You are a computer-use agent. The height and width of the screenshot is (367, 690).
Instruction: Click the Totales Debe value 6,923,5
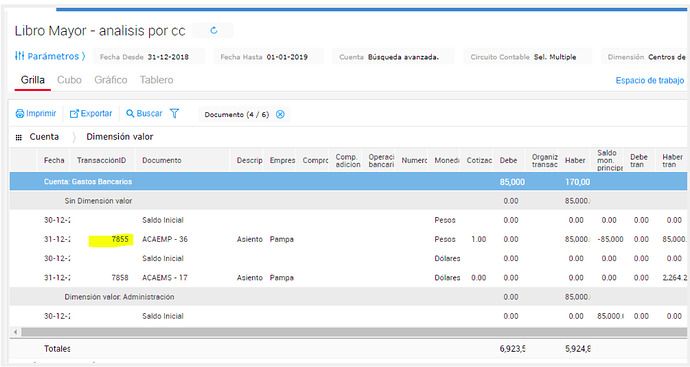pos(512,349)
